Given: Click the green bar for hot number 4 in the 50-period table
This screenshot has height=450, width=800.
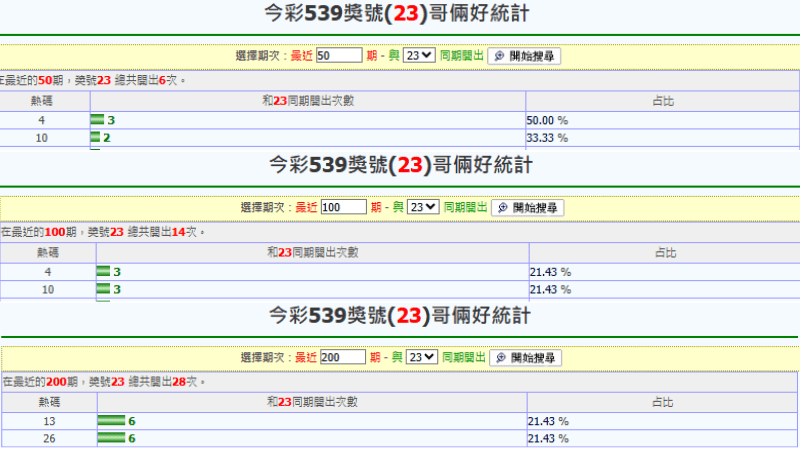Looking at the screenshot, I should point(97,120).
